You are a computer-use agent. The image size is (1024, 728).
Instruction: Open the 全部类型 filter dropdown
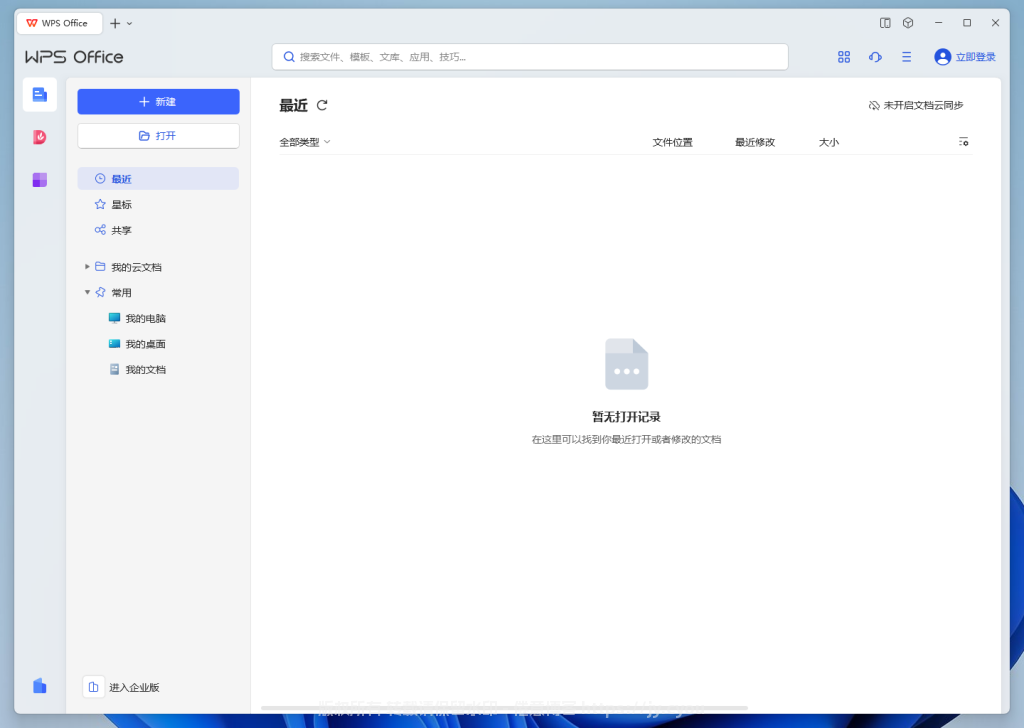[x=305, y=142]
